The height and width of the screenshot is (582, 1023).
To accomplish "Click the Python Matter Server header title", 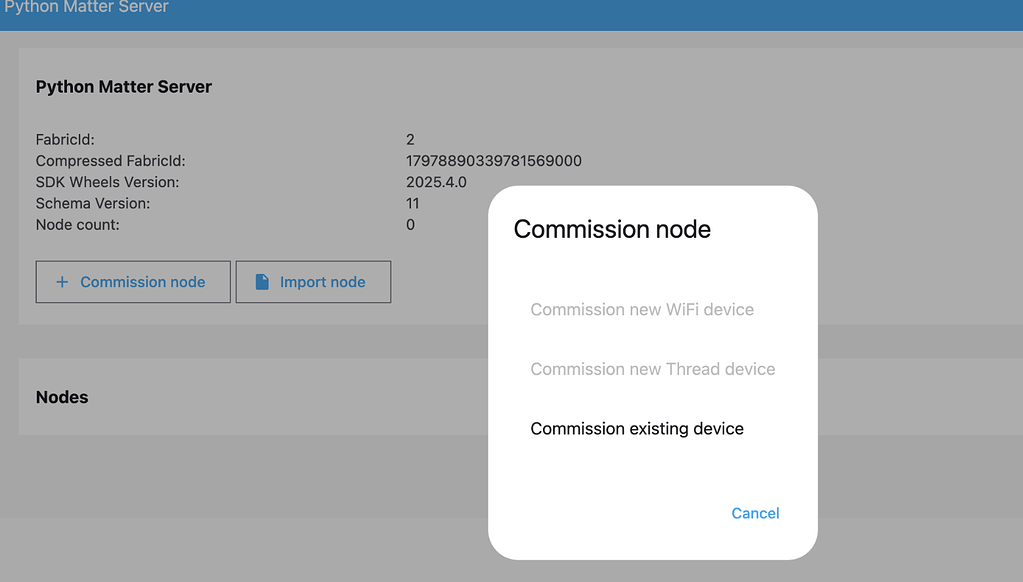I will click(87, 7).
